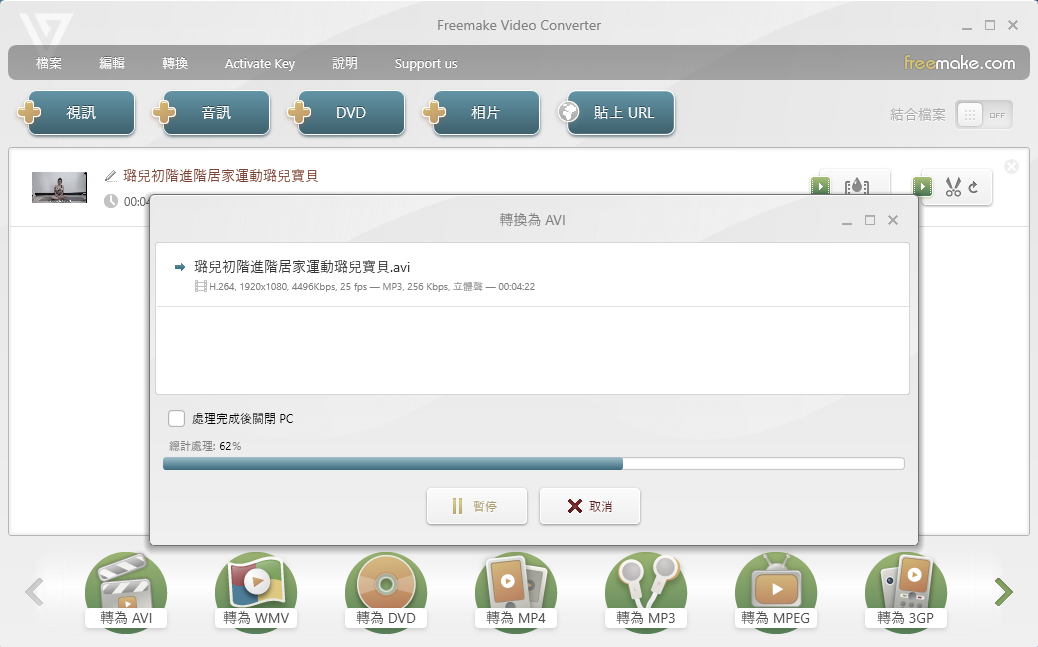Minimize the 轉換為 AVI dialog

(847, 221)
